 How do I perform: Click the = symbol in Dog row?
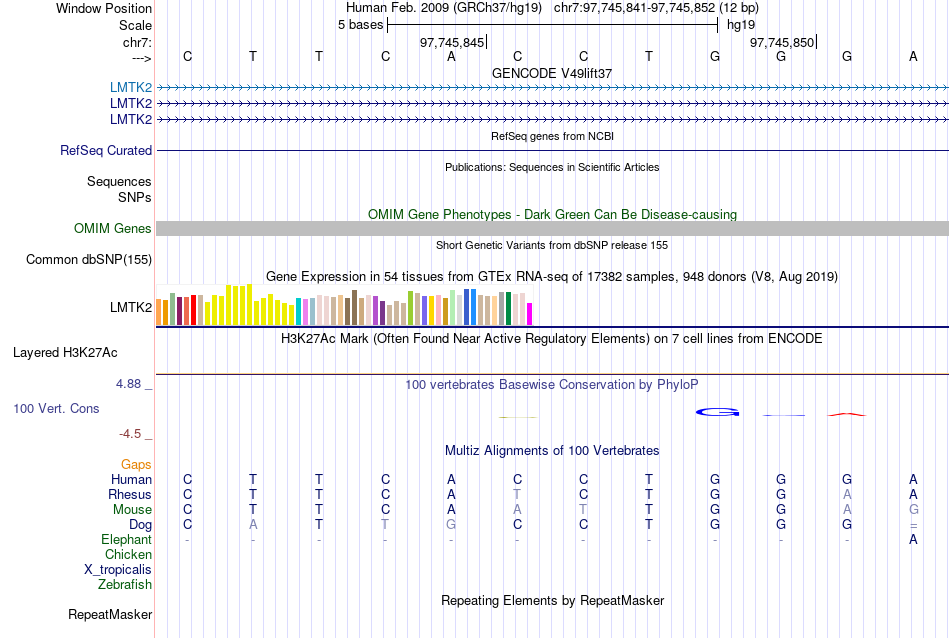point(914,526)
